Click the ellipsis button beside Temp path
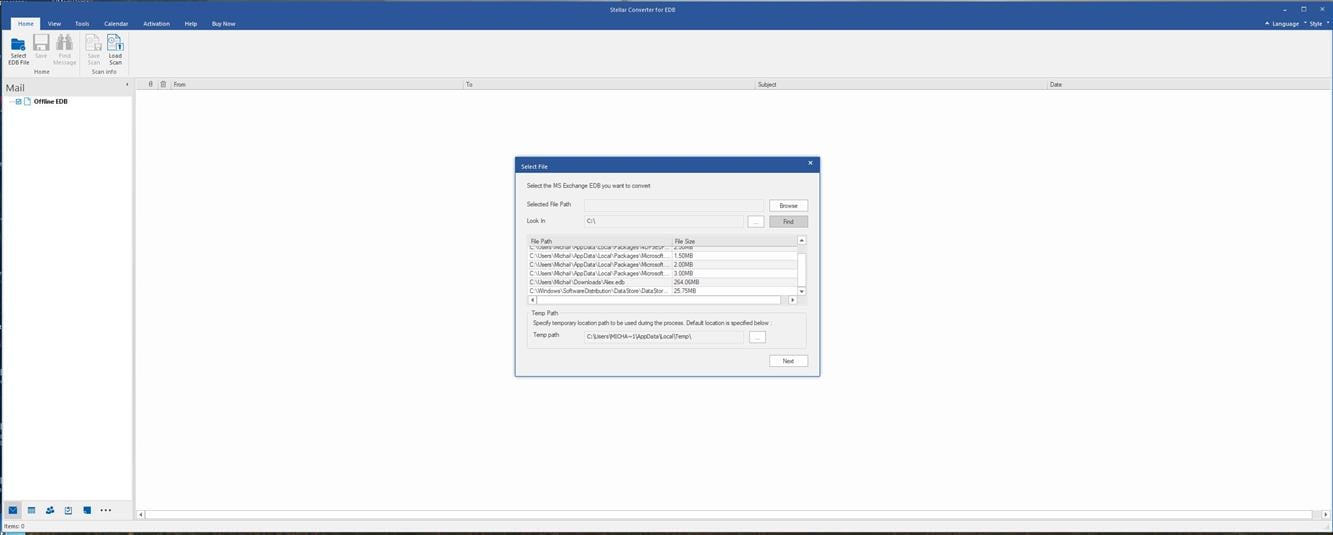 (757, 337)
